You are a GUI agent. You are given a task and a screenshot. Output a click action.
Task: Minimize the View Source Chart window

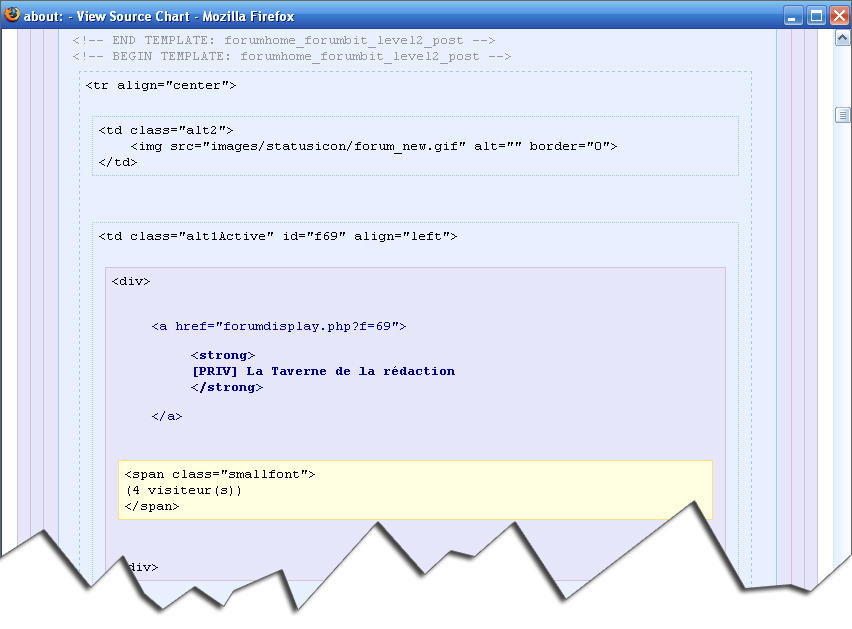tap(793, 16)
